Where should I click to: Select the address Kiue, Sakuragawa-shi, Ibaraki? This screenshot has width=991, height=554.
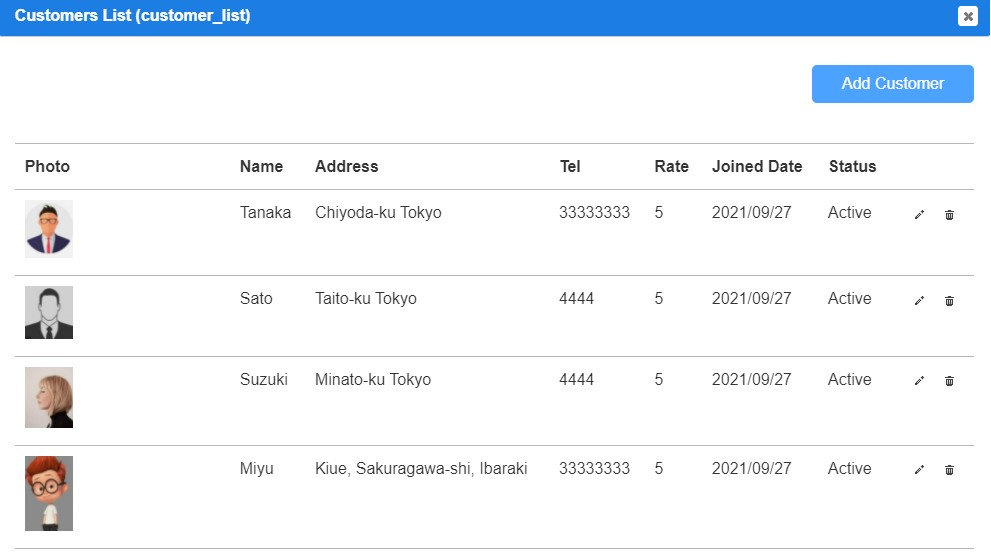click(x=421, y=469)
